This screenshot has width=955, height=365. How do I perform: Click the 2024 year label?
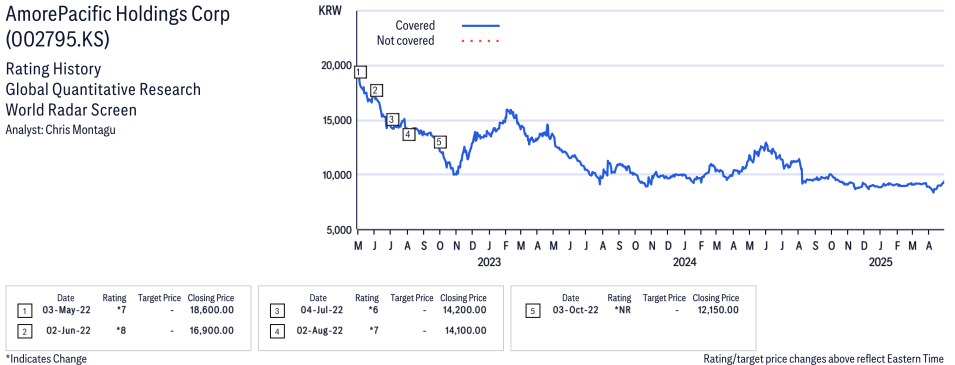pos(685,263)
